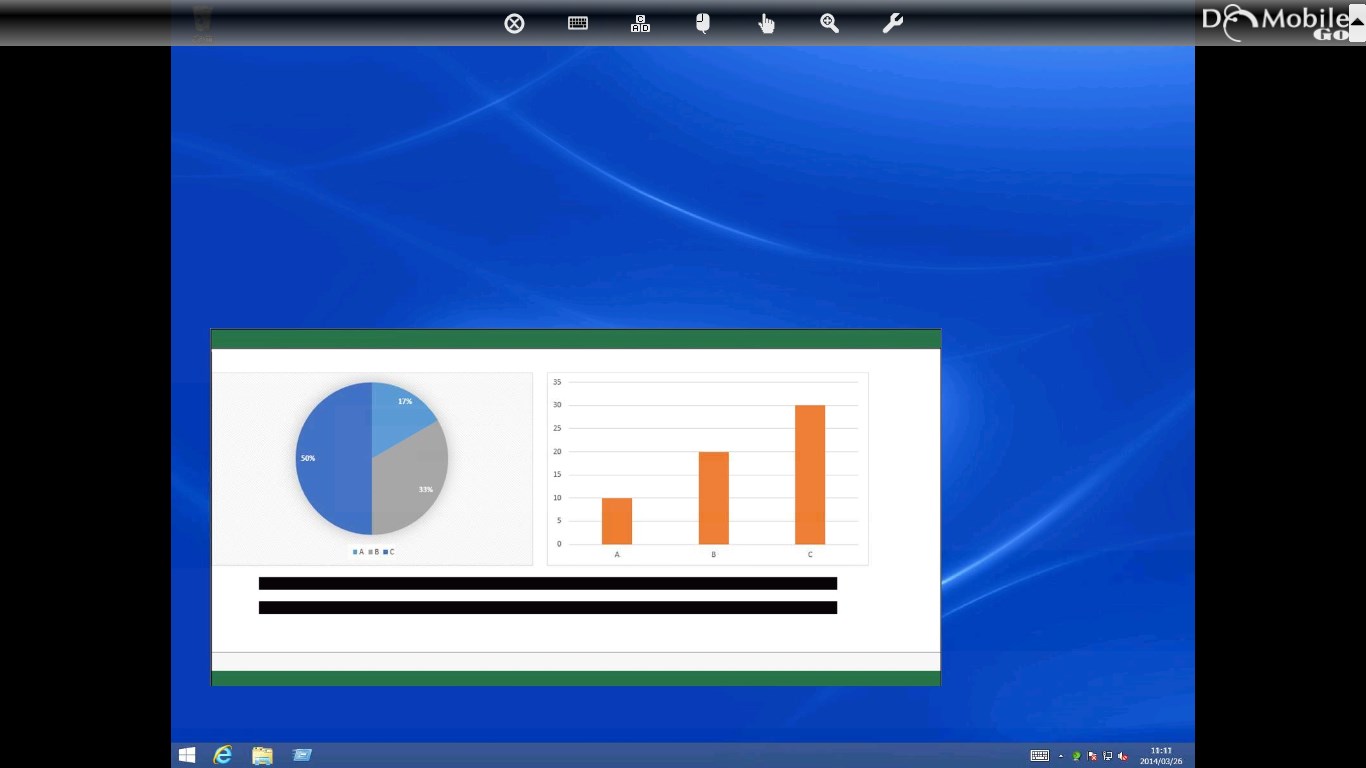Click the muted volume speaker tray icon
The height and width of the screenshot is (768, 1366).
coord(1123,756)
